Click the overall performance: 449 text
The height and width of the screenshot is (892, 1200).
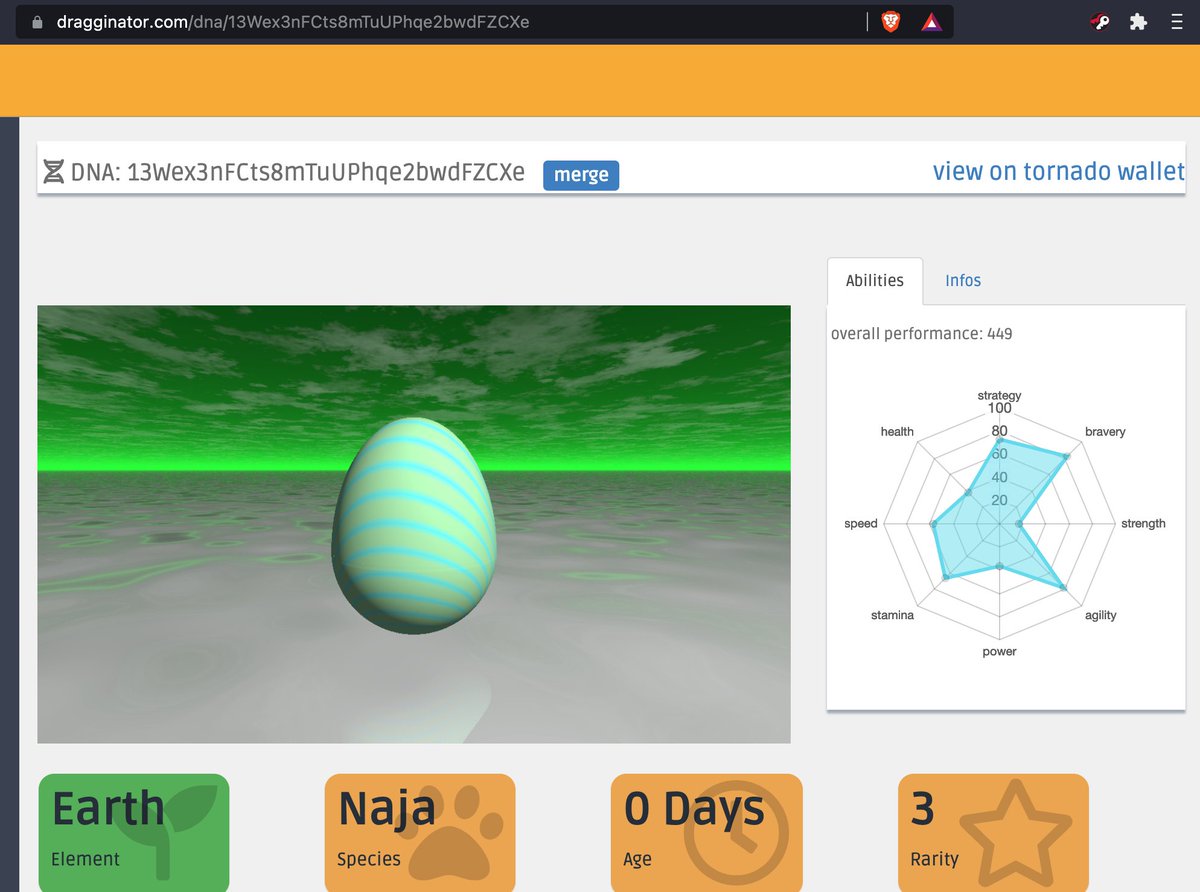coord(921,334)
